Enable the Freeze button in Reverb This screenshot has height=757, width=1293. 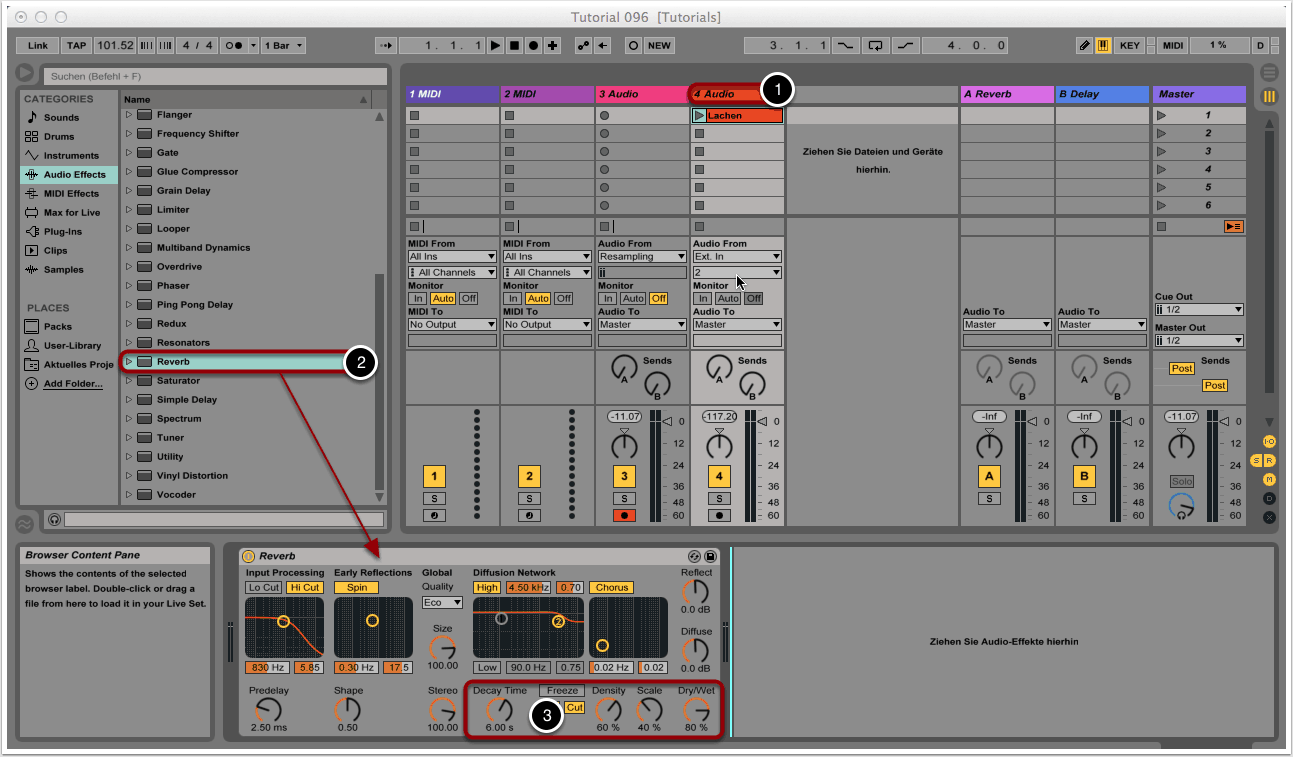click(562, 690)
